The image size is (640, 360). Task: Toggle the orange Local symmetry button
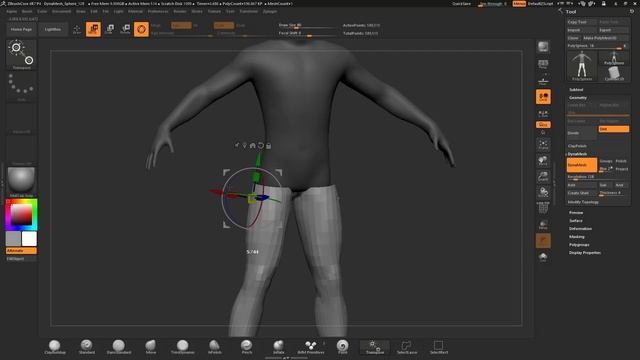[543, 97]
